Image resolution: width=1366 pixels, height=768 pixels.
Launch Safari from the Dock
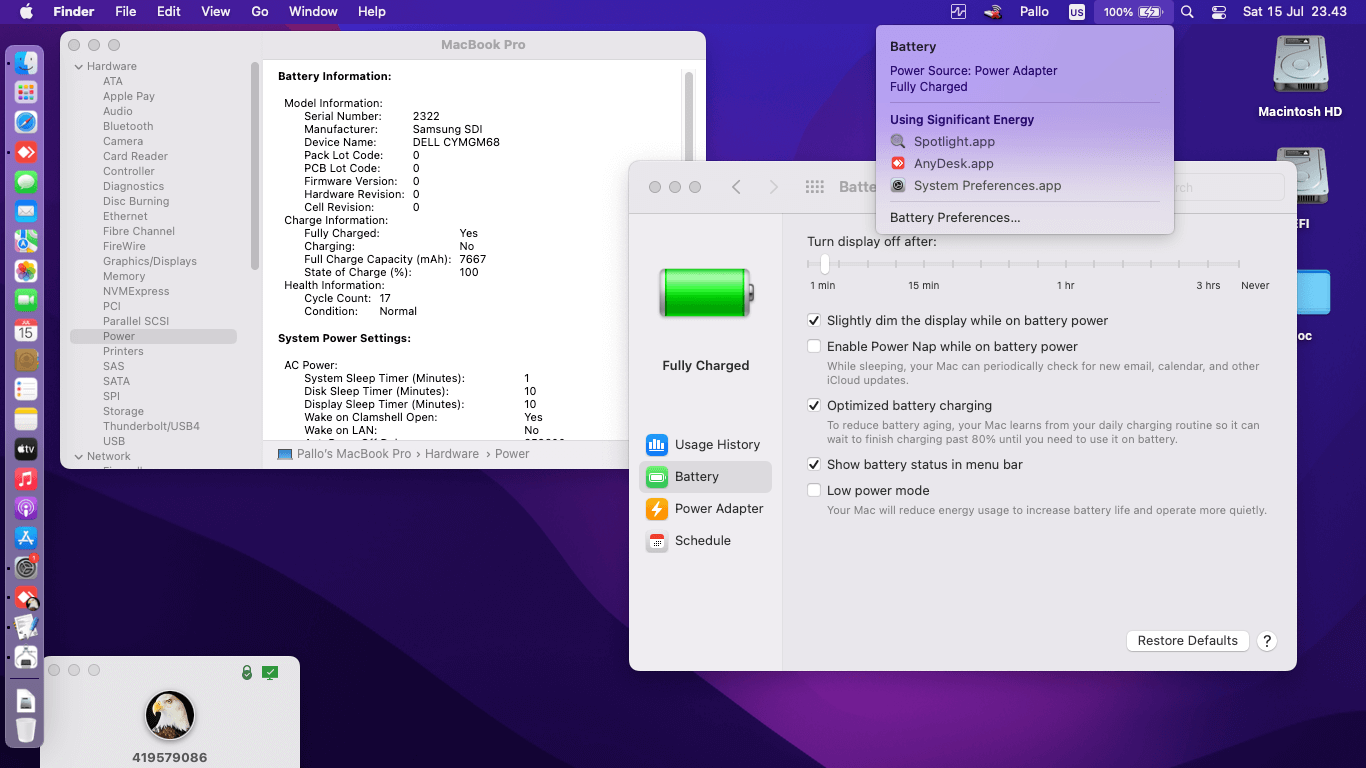coord(26,122)
